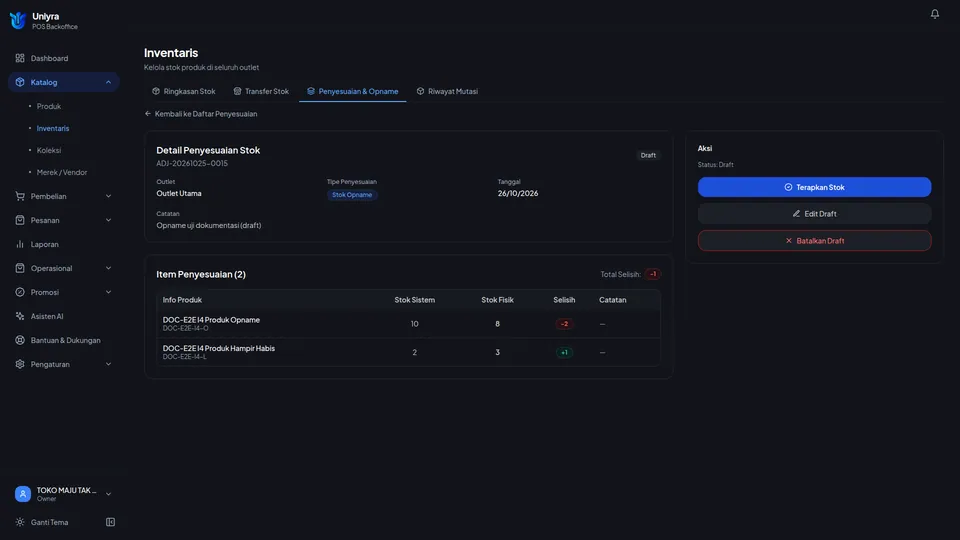Image resolution: width=960 pixels, height=540 pixels.
Task: Click the date 26/10/2026
Action: coord(518,193)
